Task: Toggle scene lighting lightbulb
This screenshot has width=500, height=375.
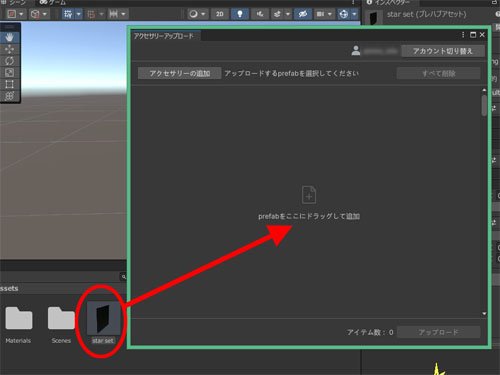Action: pos(240,14)
